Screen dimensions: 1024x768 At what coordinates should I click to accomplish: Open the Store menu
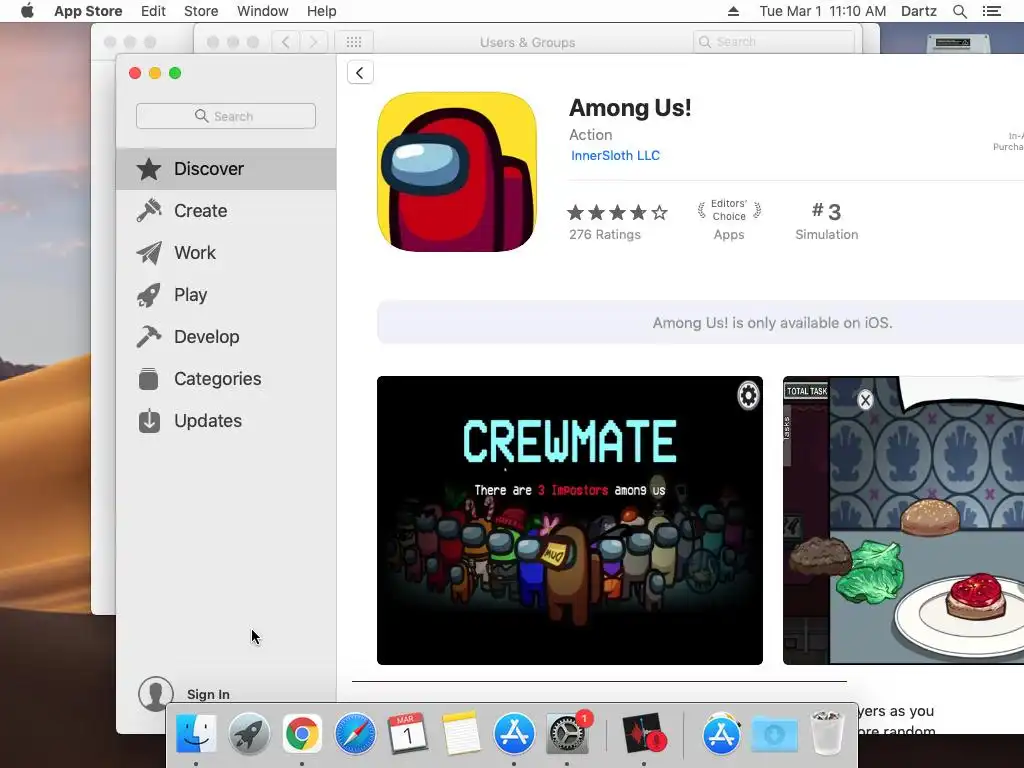pos(201,11)
